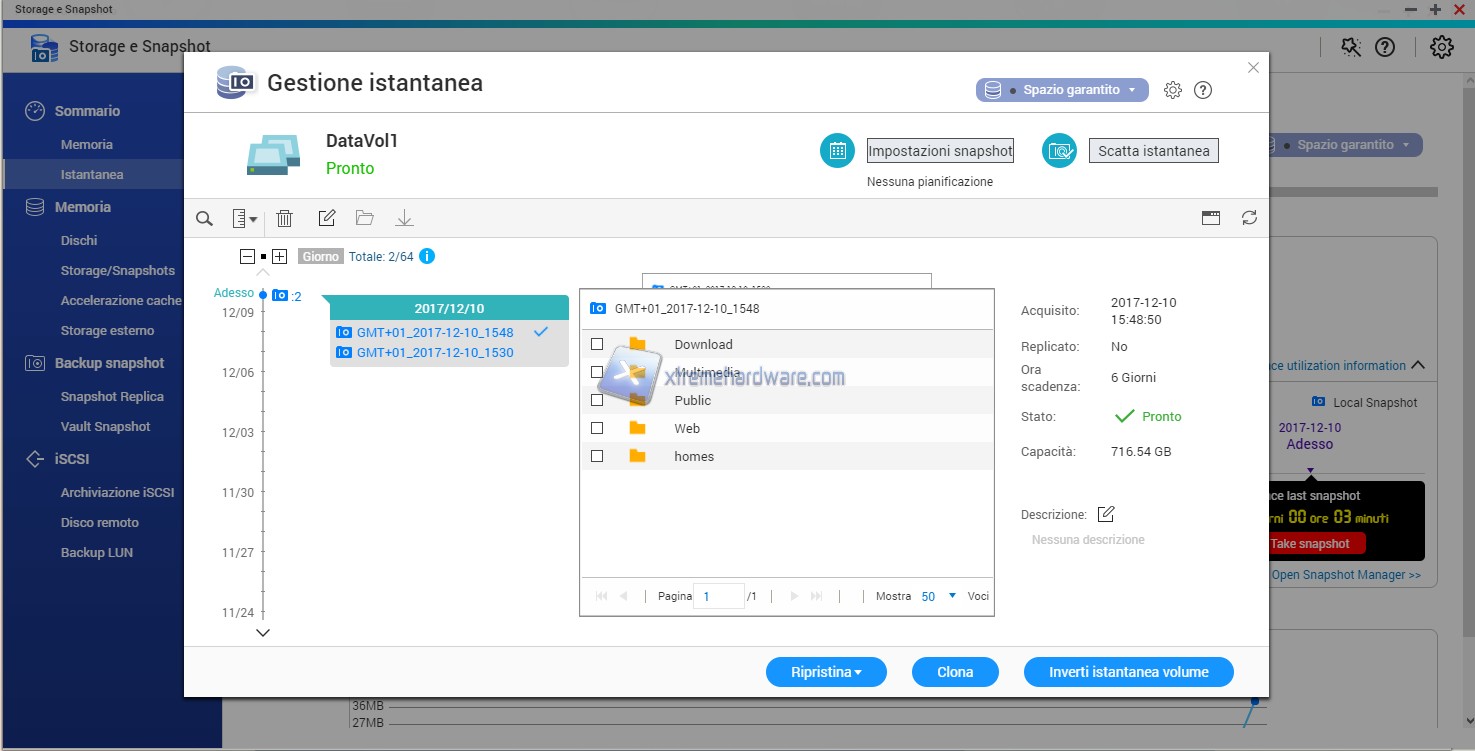Edit description with the pencil icon
This screenshot has height=751, width=1475.
tap(1105, 514)
